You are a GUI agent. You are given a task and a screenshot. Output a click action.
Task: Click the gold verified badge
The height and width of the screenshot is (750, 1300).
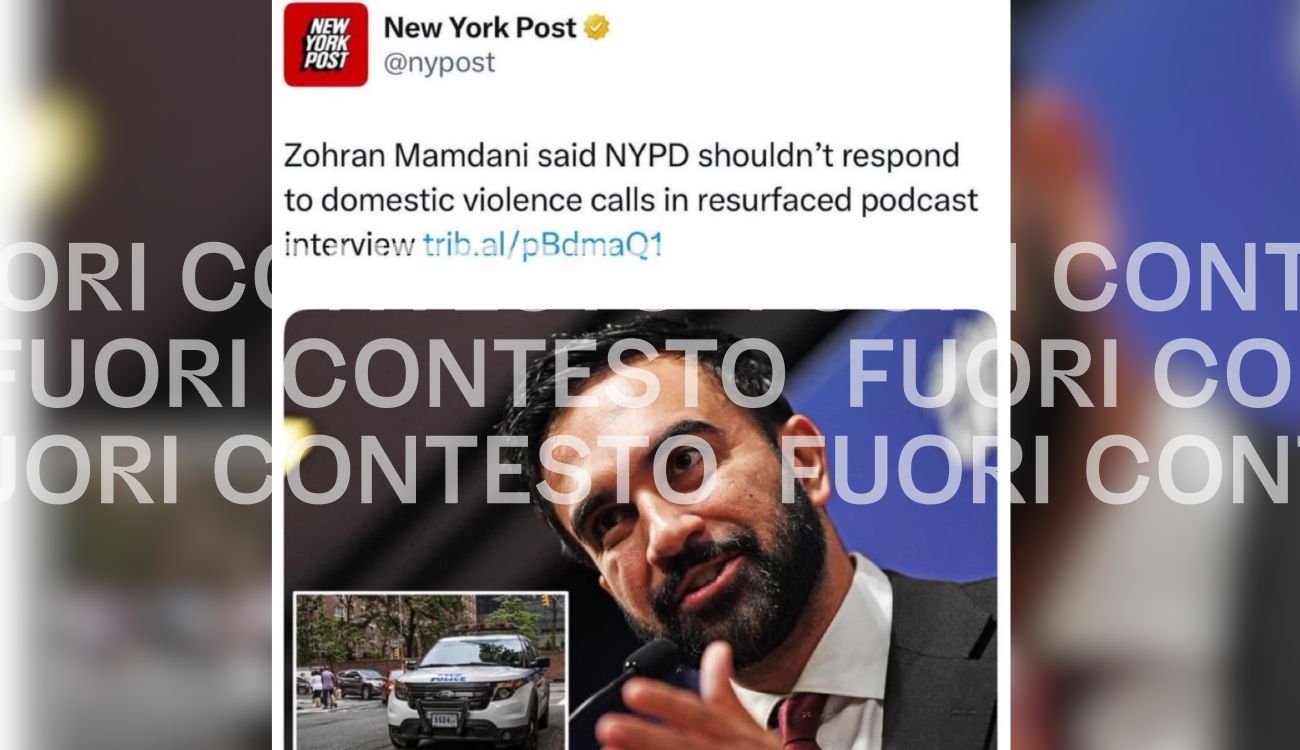click(x=597, y=28)
